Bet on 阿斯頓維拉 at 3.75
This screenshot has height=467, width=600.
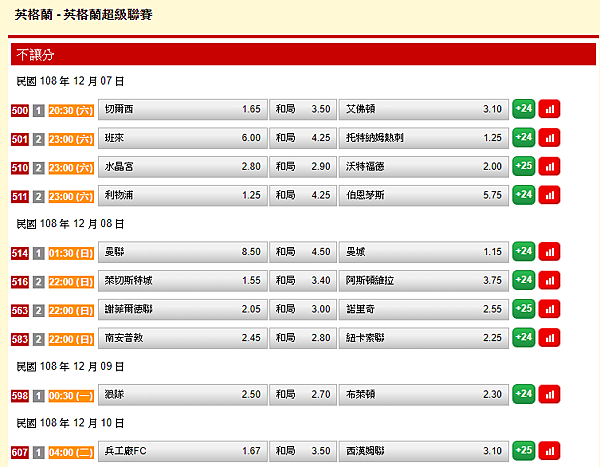(424, 281)
